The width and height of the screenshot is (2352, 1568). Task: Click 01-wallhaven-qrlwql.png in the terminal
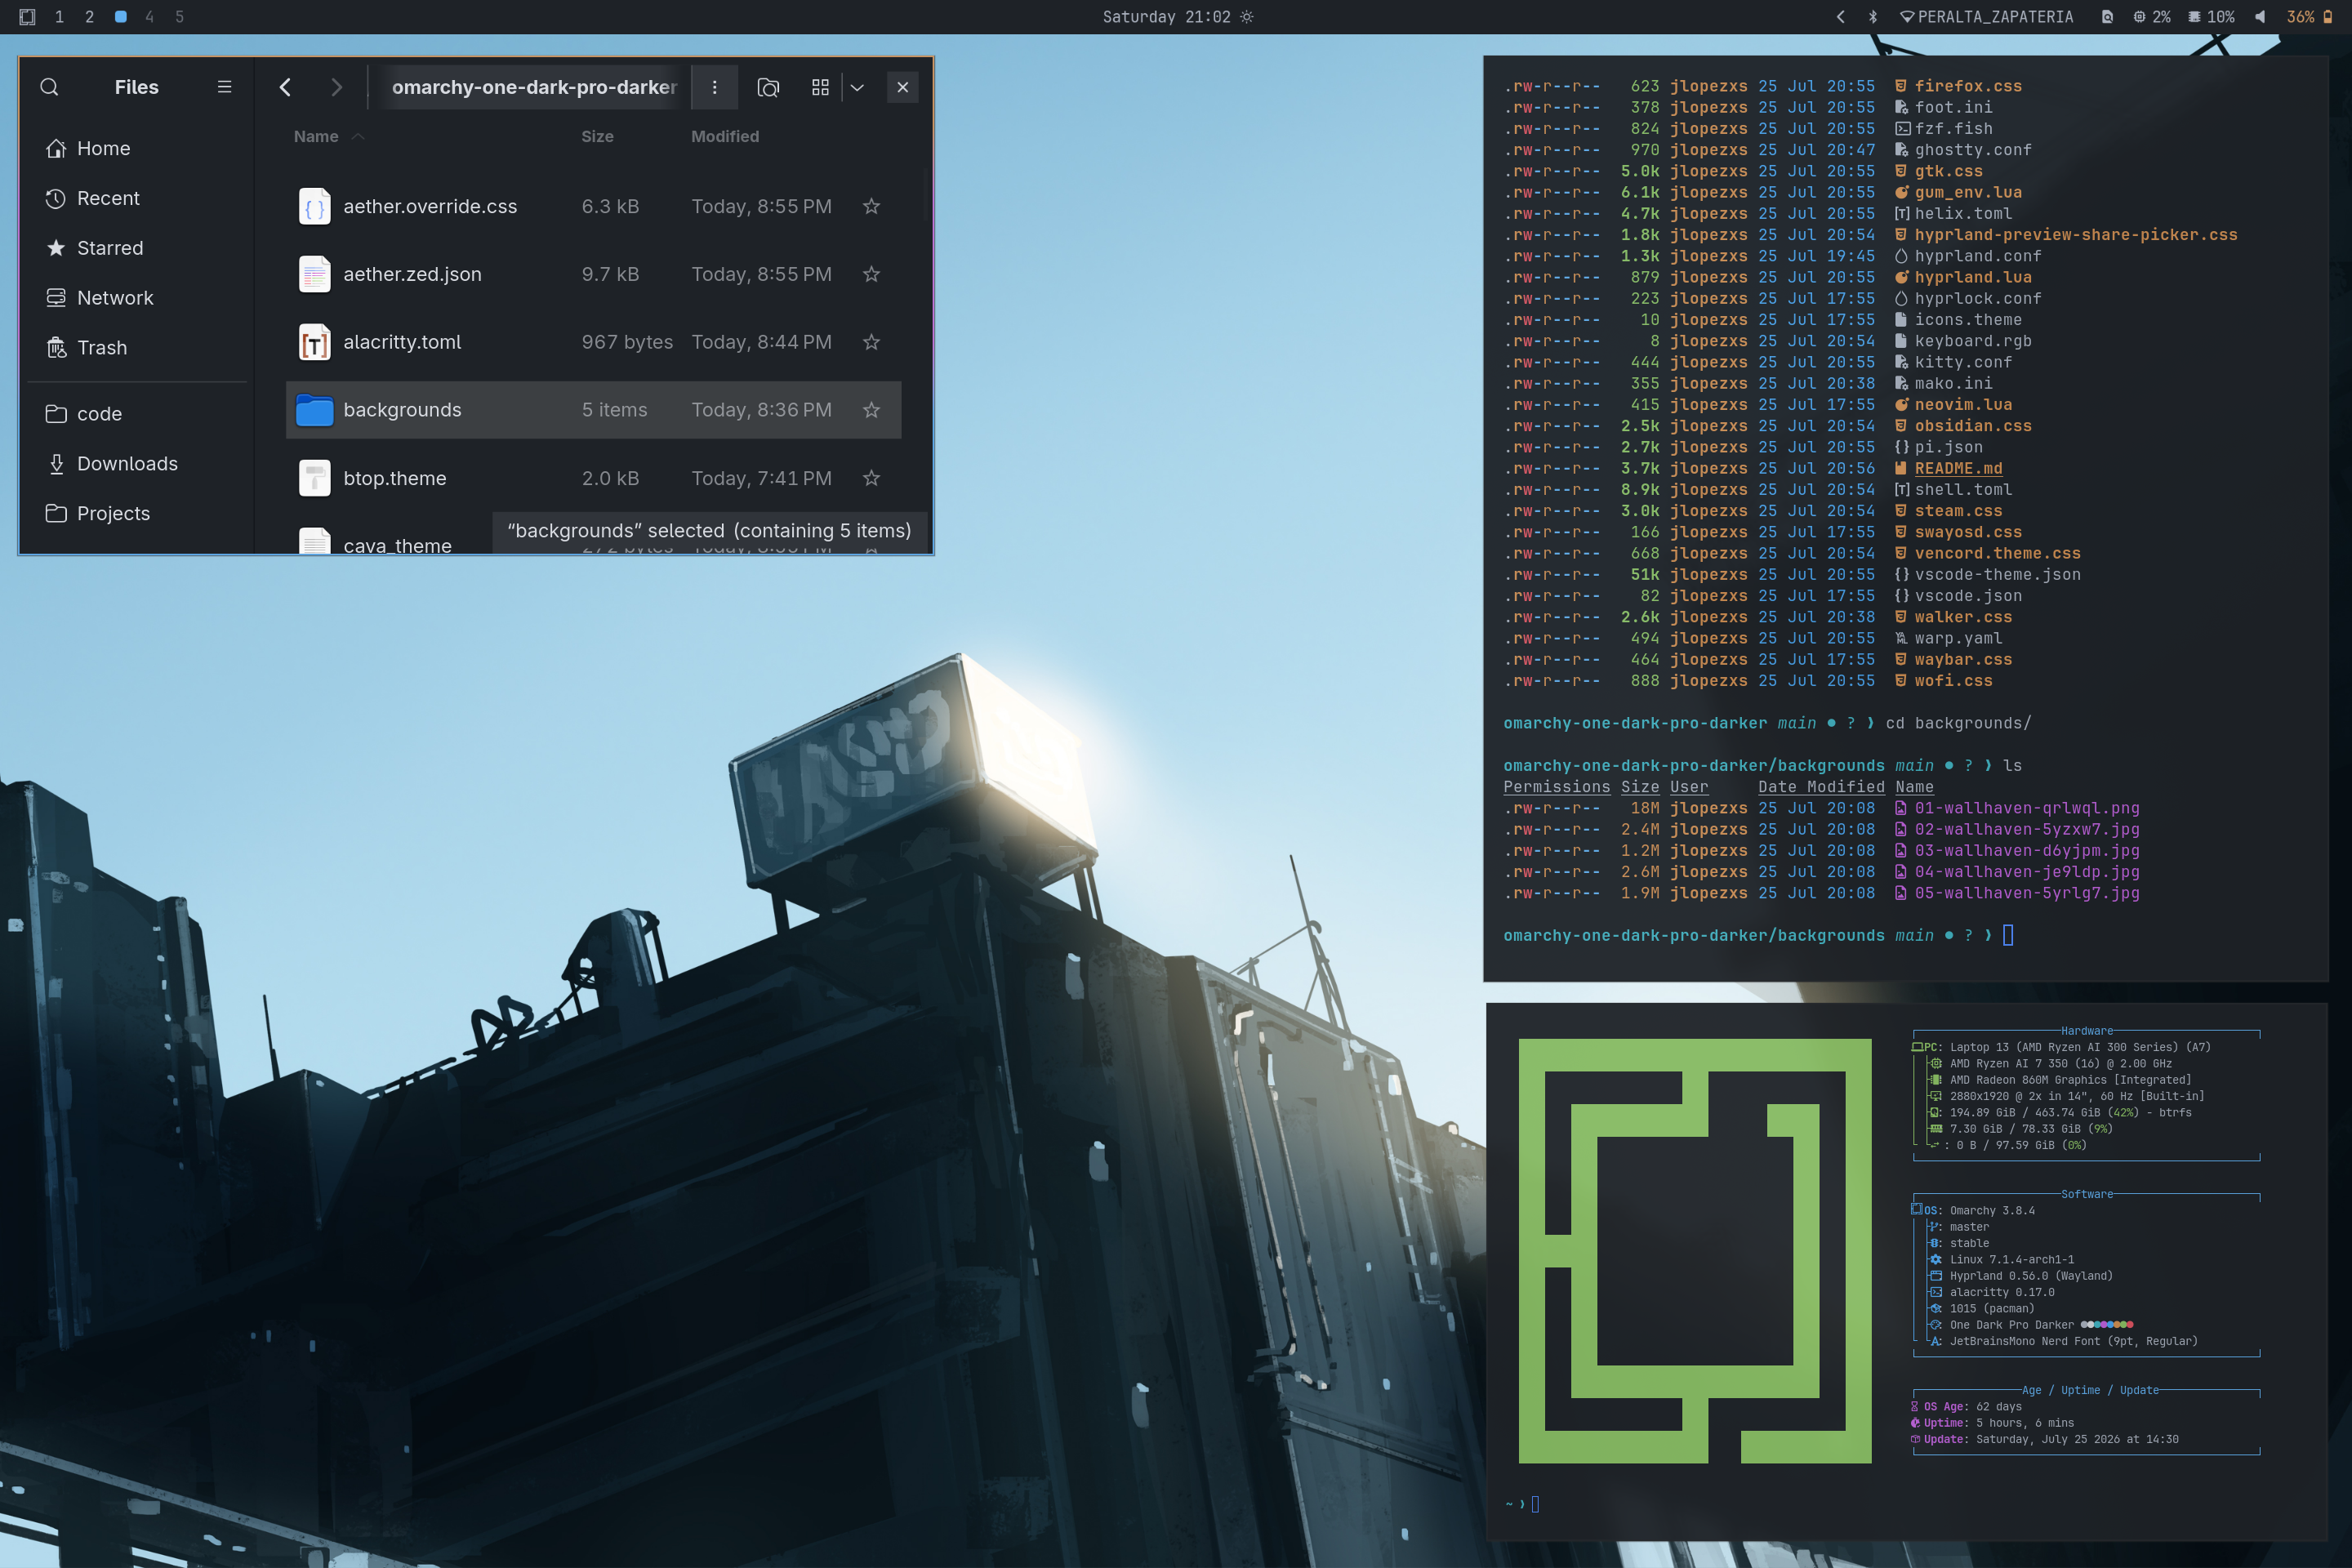tap(2027, 808)
